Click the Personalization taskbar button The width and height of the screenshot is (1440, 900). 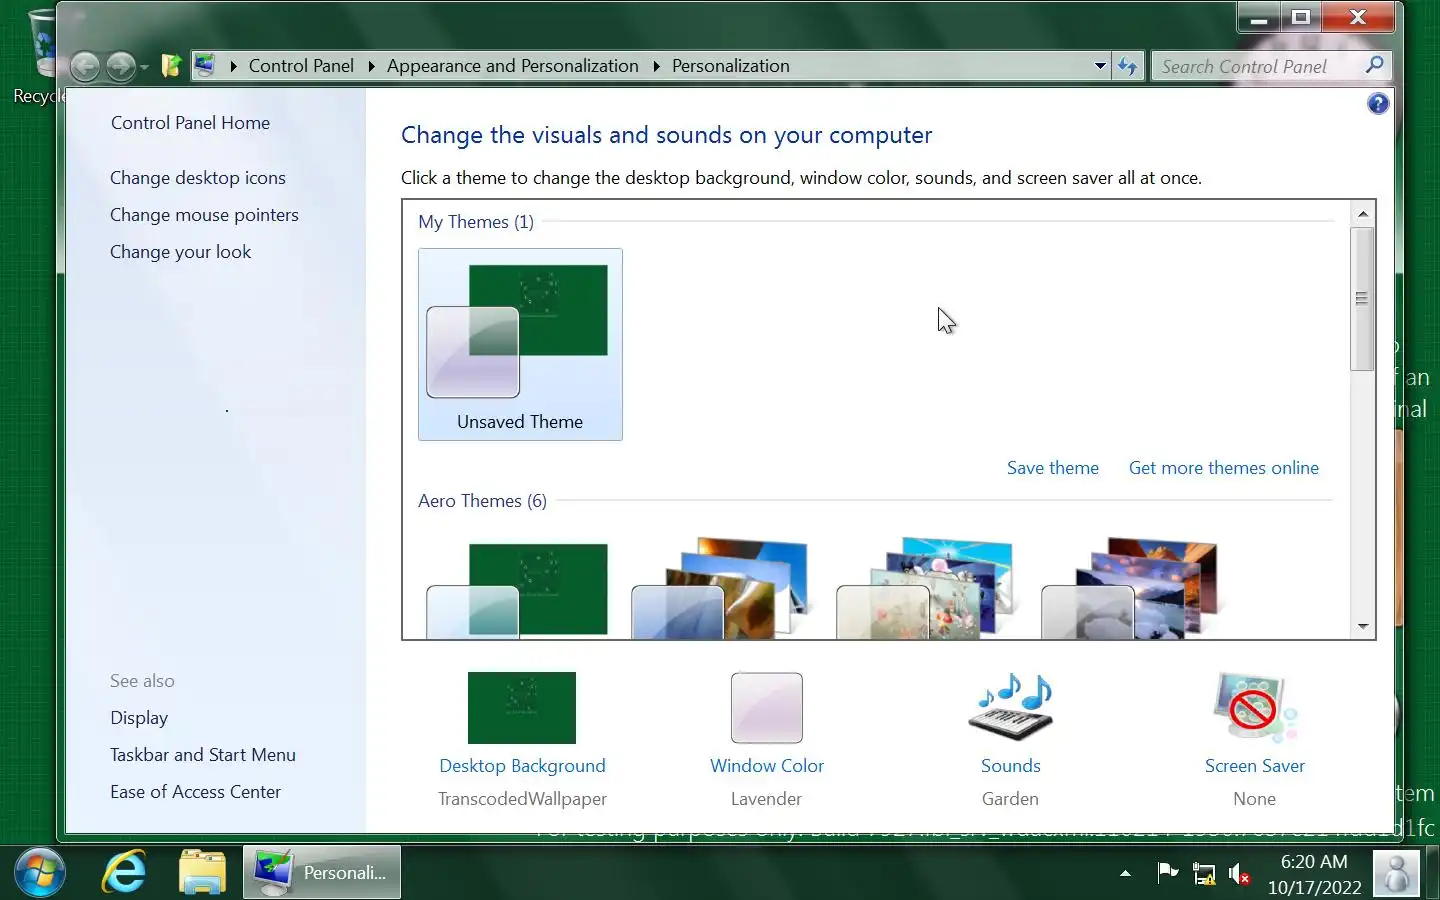[x=322, y=873]
